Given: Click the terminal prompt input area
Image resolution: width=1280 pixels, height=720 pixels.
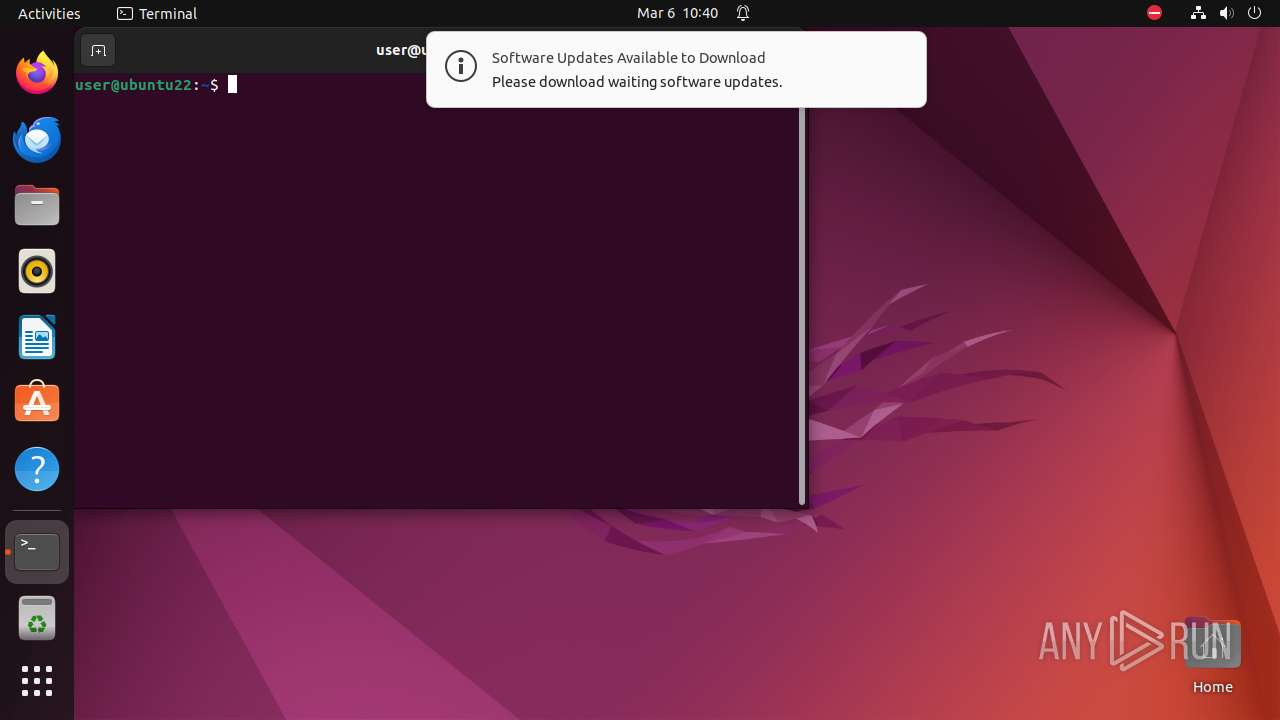Looking at the screenshot, I should tap(436, 290).
